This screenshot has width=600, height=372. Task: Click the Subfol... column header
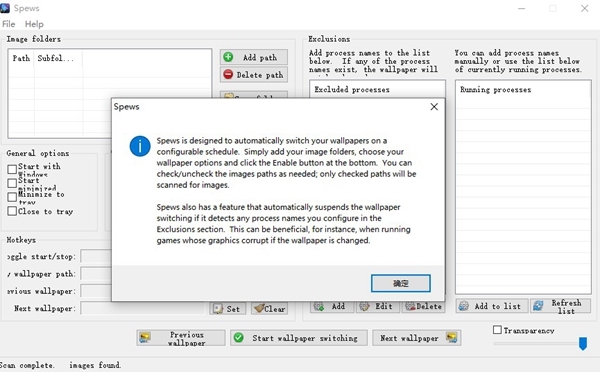click(x=58, y=59)
